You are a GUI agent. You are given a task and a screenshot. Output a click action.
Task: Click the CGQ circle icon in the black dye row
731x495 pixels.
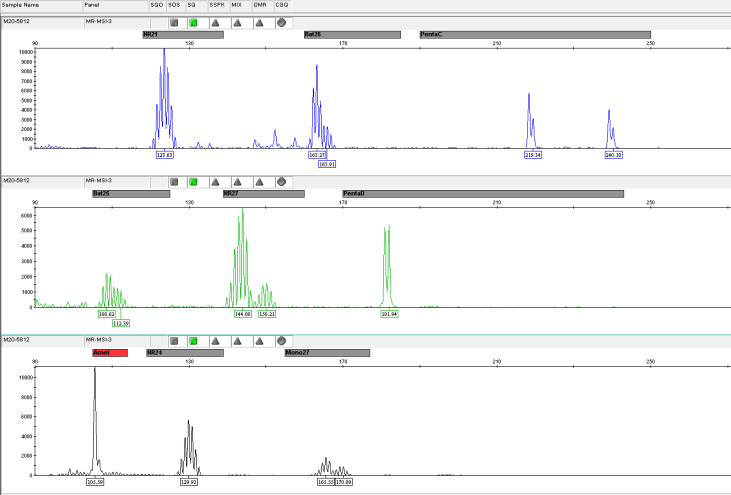pos(281,341)
